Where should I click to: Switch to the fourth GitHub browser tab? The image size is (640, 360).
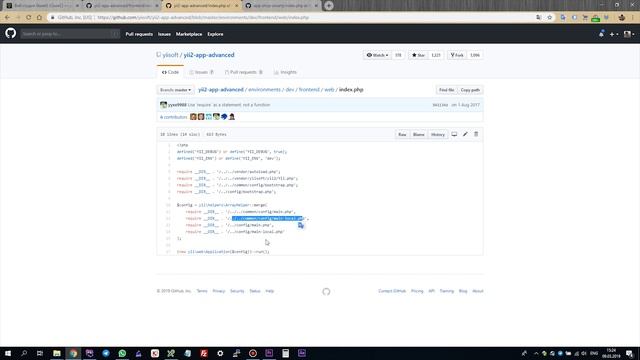(281, 6)
